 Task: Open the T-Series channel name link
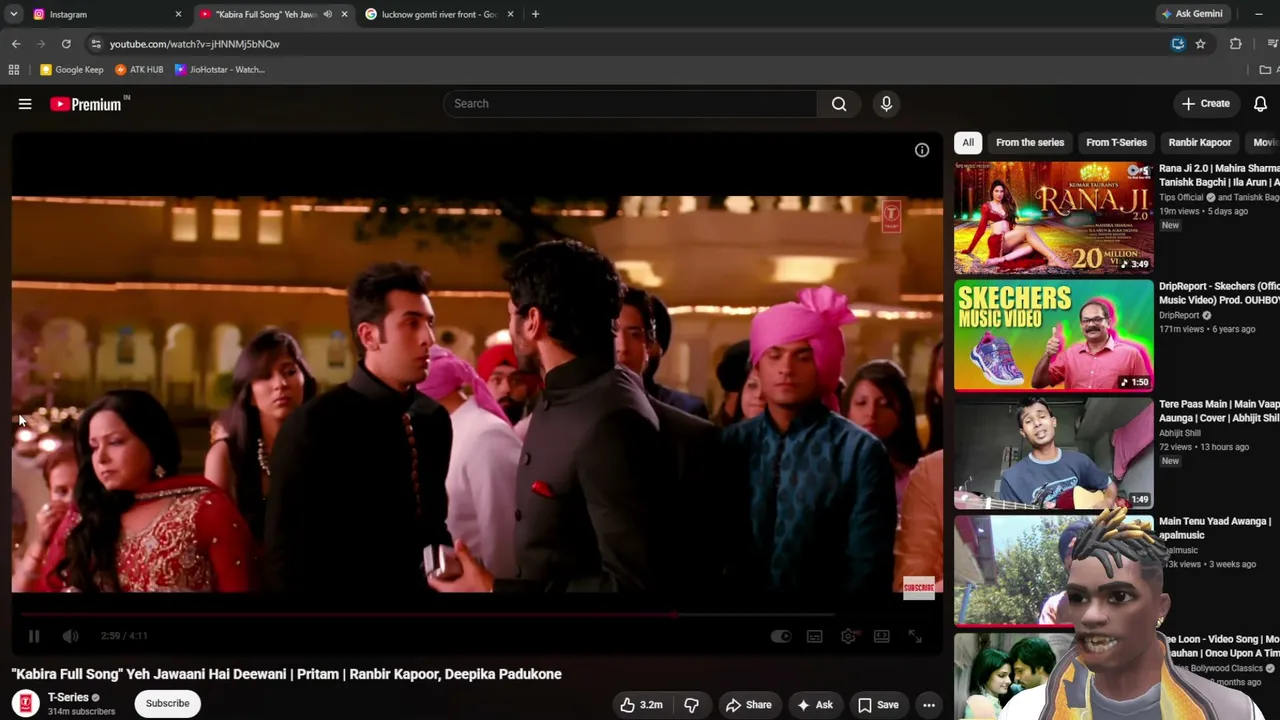68,697
